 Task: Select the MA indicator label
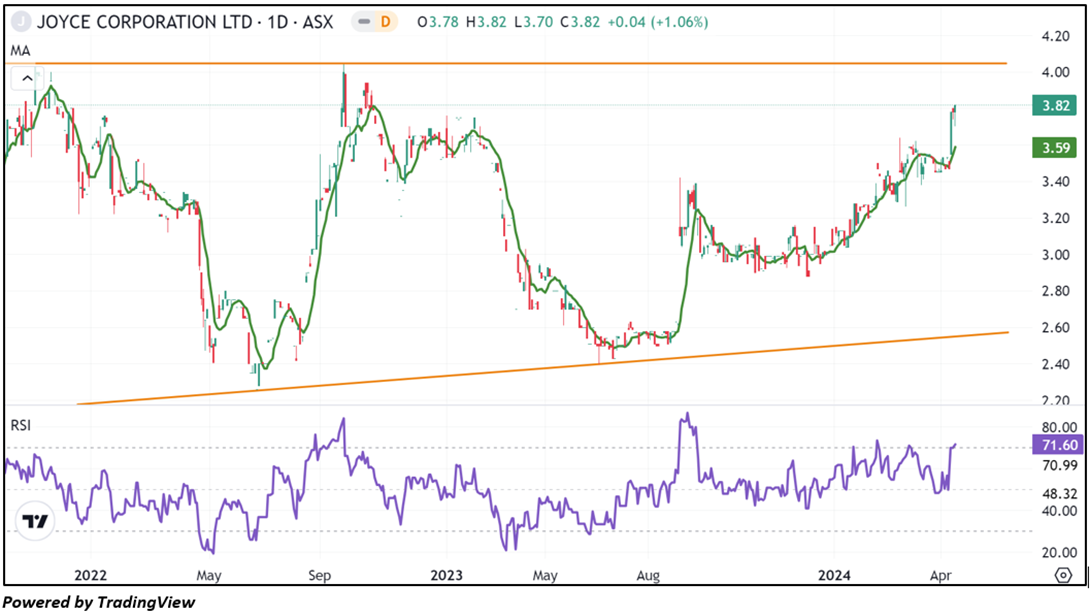pos(20,51)
